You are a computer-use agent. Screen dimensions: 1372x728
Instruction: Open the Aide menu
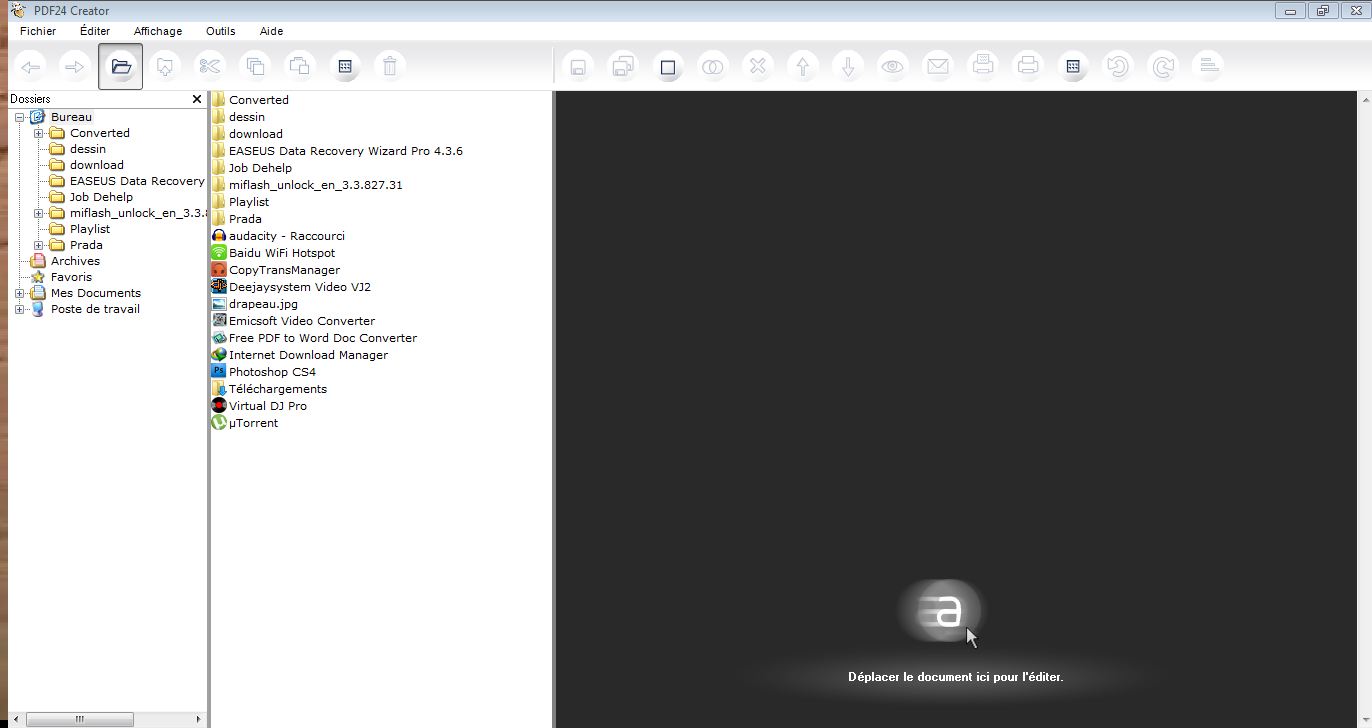[x=271, y=31]
